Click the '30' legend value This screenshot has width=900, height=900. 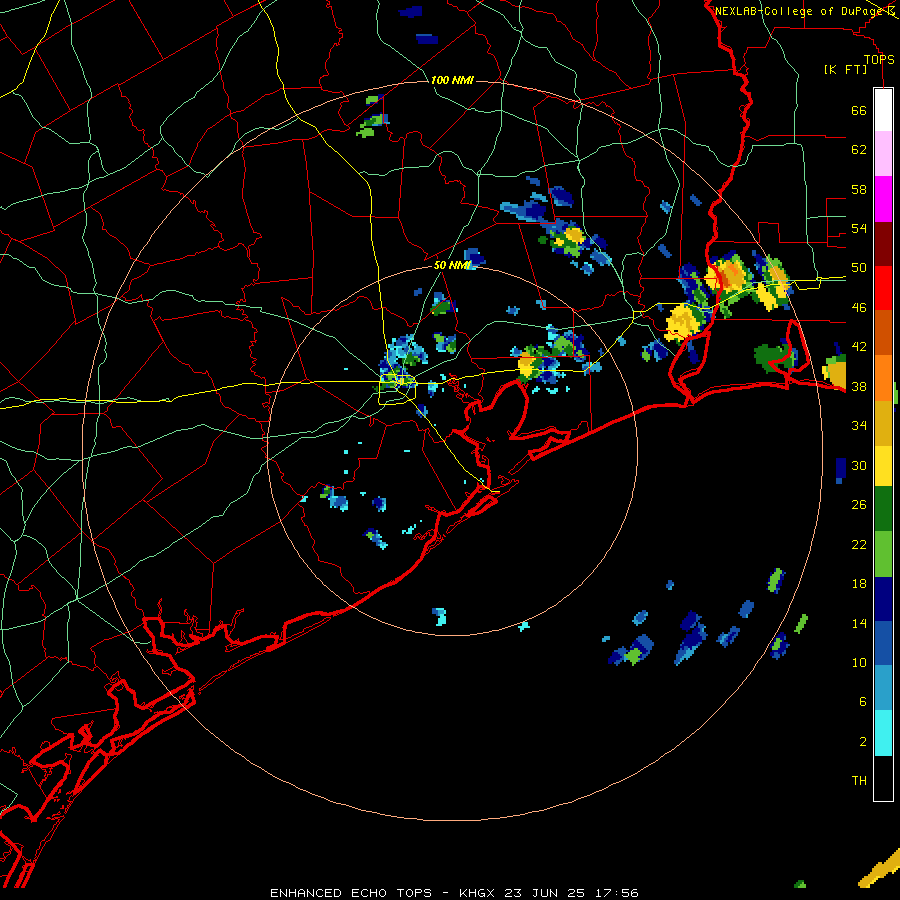click(x=859, y=465)
